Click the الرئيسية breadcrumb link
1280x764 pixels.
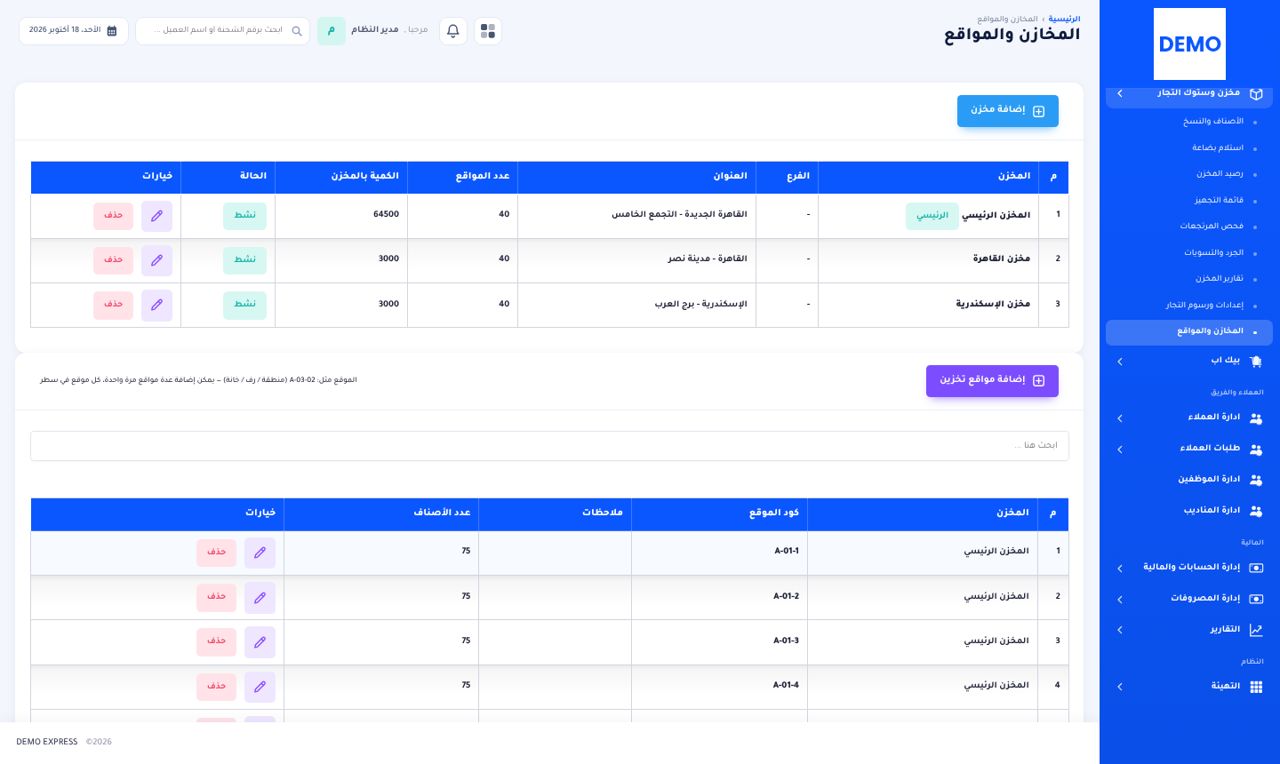pos(1064,19)
